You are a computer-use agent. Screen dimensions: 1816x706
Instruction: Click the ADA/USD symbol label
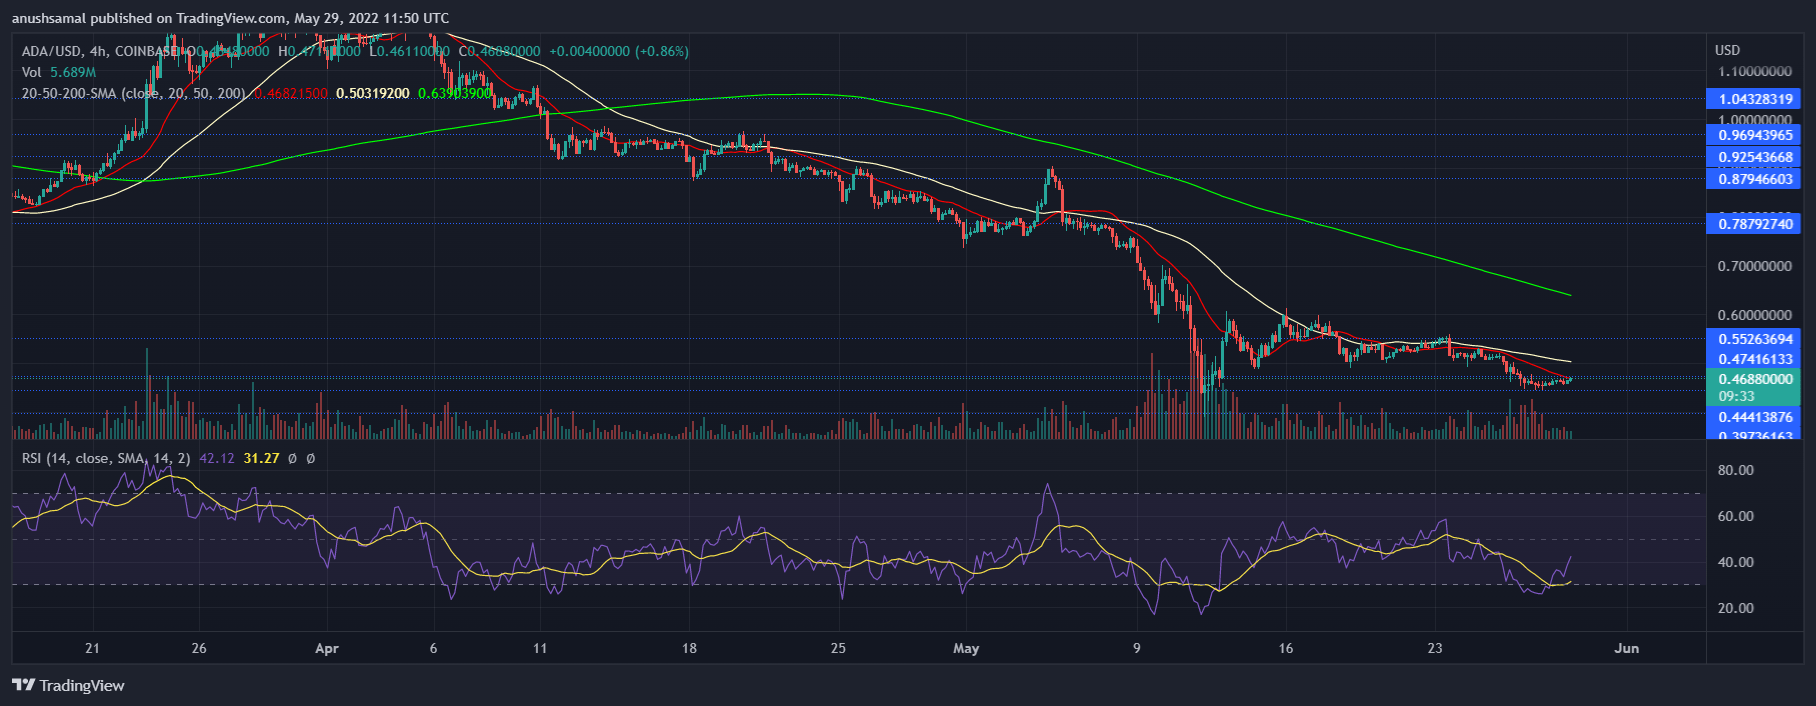click(53, 51)
